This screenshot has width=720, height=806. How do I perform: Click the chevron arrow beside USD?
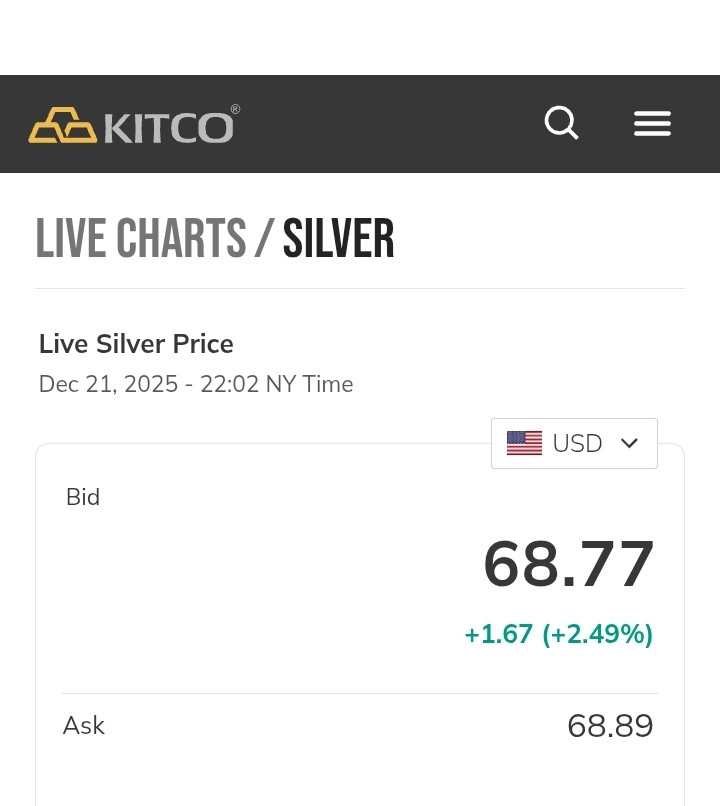(x=629, y=443)
